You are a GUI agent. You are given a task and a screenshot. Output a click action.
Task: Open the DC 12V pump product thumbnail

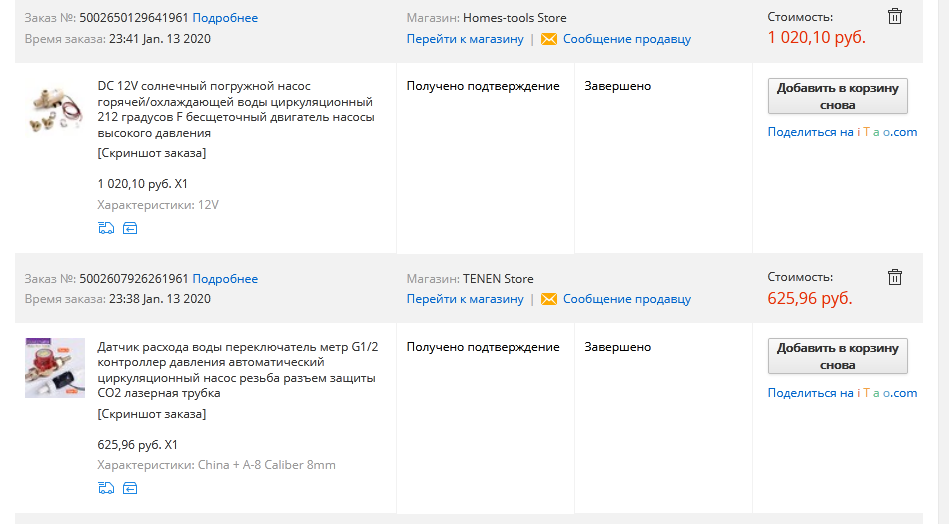(x=54, y=109)
